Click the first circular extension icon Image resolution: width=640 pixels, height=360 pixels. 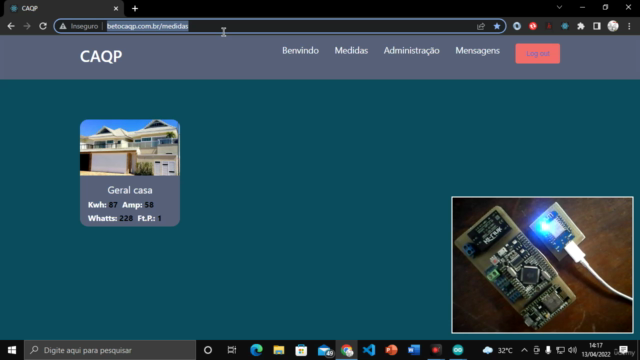pyautogui.click(x=517, y=26)
